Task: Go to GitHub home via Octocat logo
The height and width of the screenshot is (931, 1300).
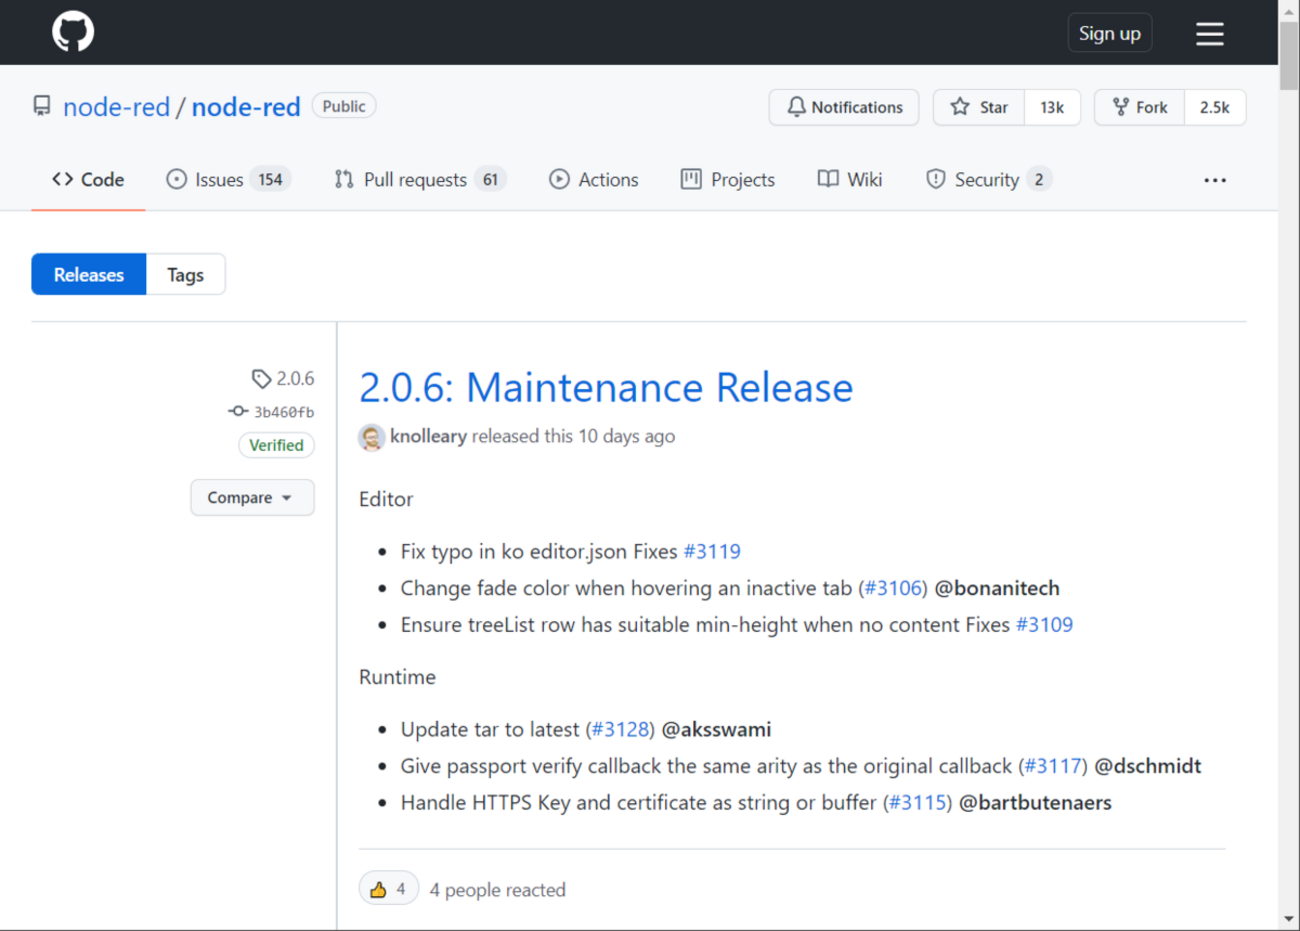Action: pyautogui.click(x=73, y=32)
